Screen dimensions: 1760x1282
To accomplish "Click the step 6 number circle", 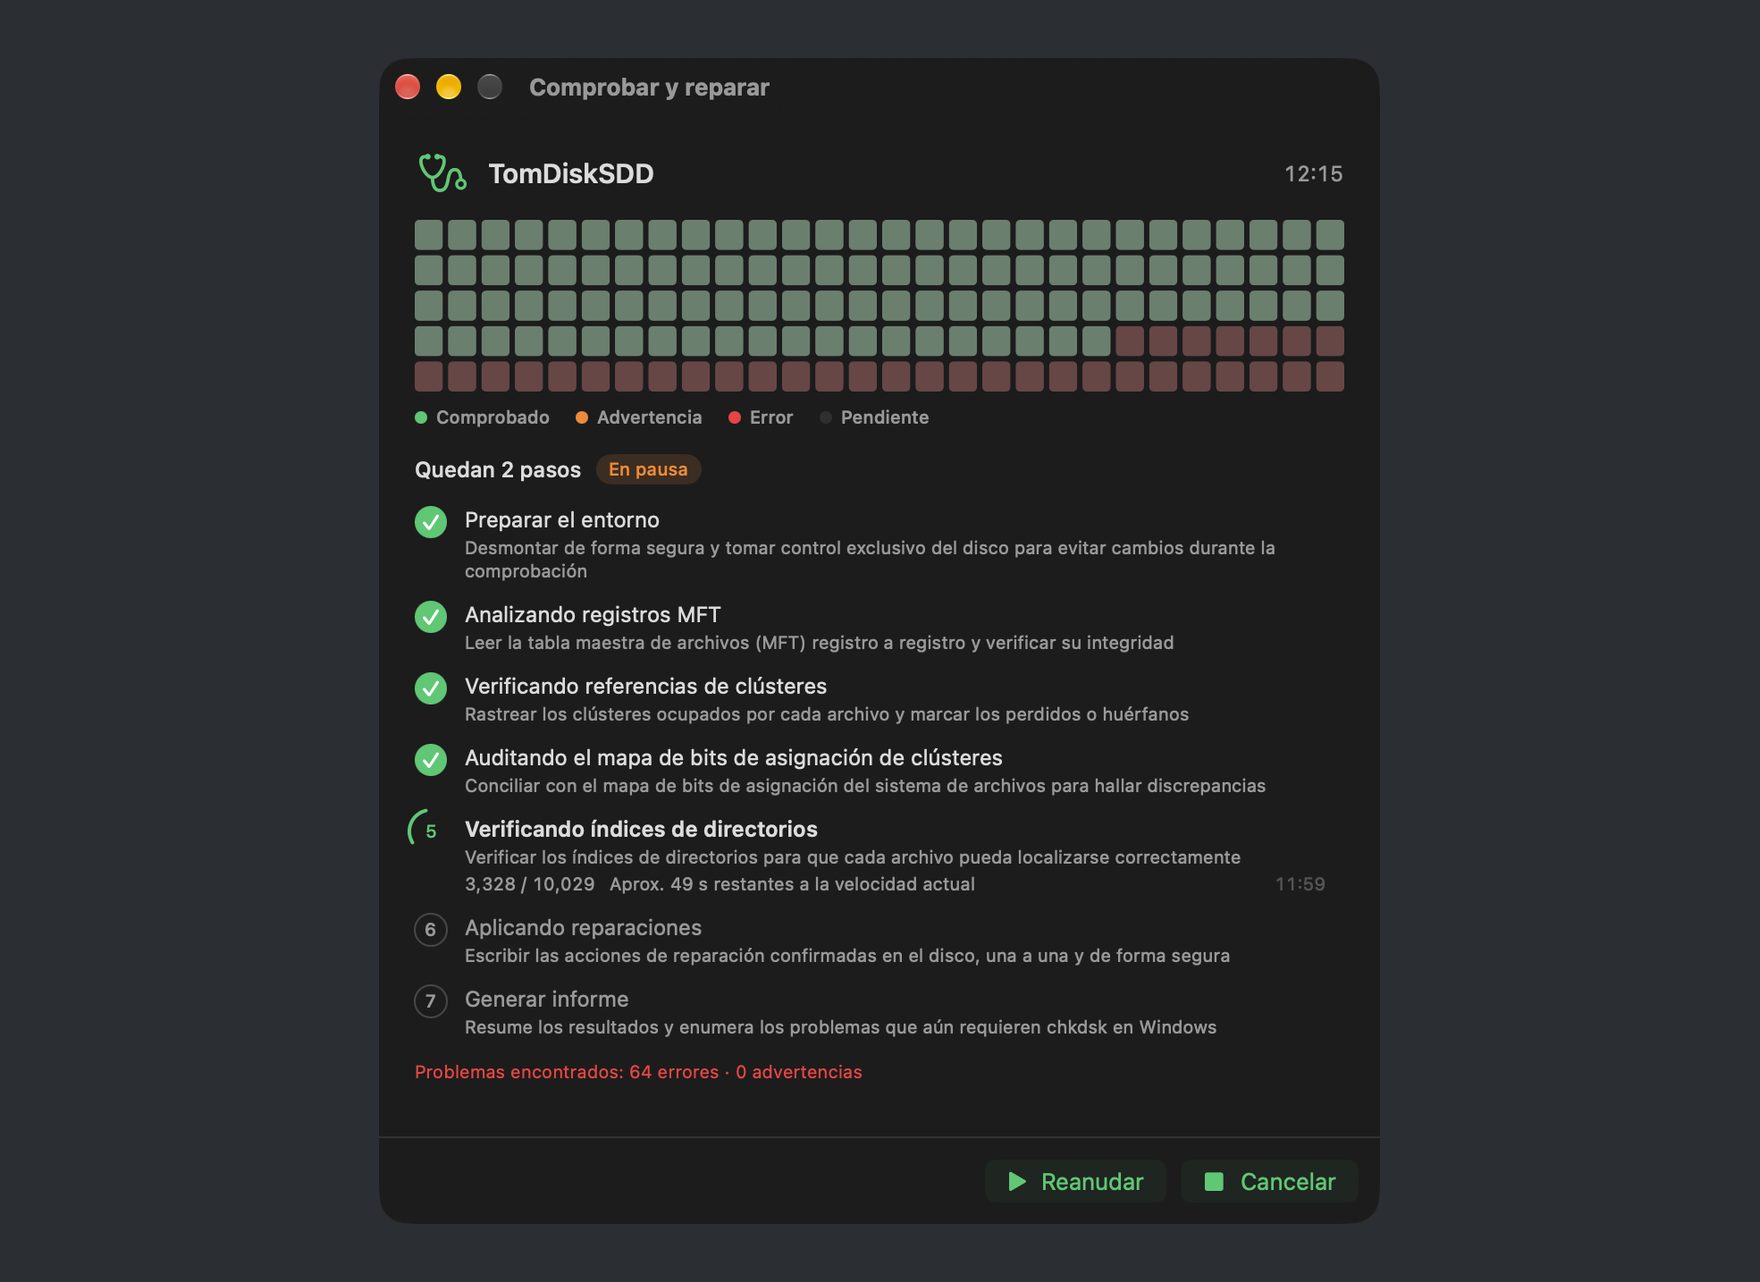I will click(x=431, y=930).
